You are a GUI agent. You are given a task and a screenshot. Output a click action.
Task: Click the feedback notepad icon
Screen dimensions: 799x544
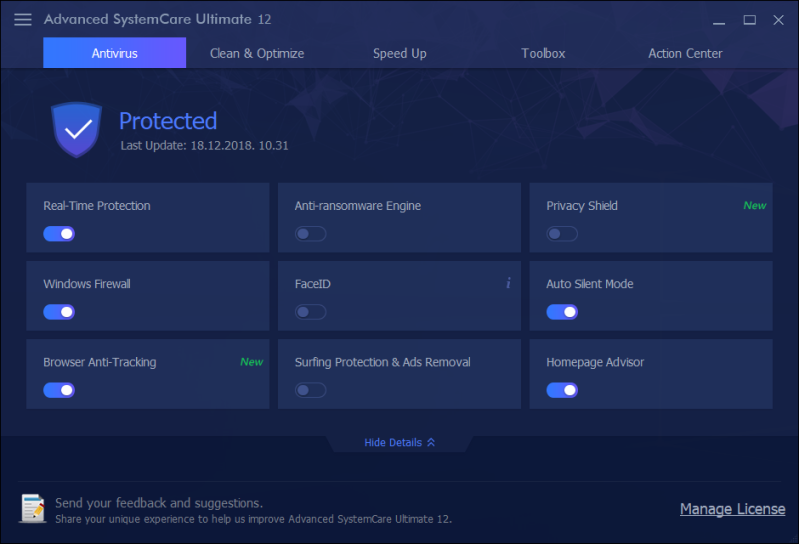(32, 509)
